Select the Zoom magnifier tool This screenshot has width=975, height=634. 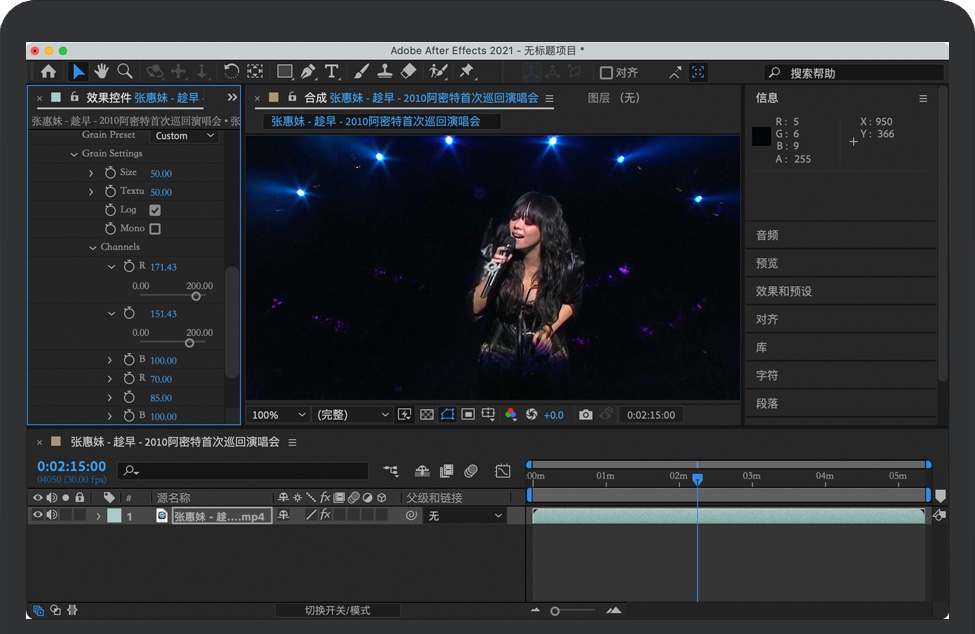click(125, 71)
